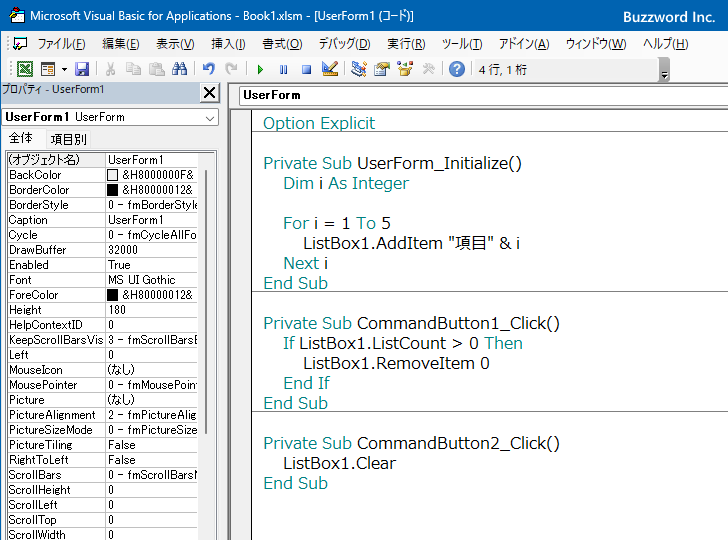
Task: Open the ファイル(F) menu
Action: coord(61,44)
